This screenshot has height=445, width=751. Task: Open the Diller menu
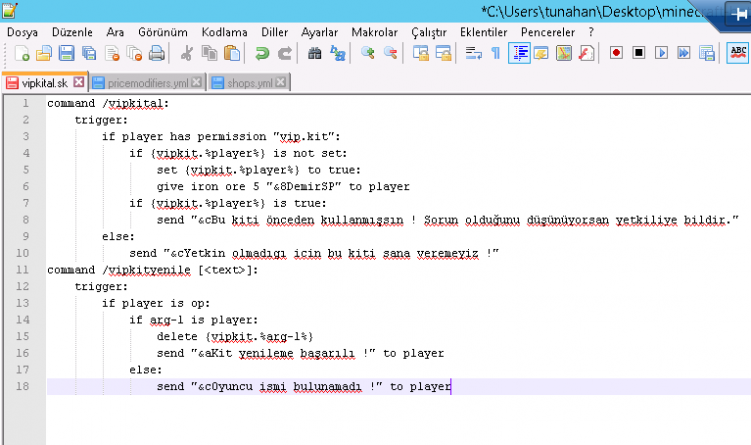pos(274,32)
